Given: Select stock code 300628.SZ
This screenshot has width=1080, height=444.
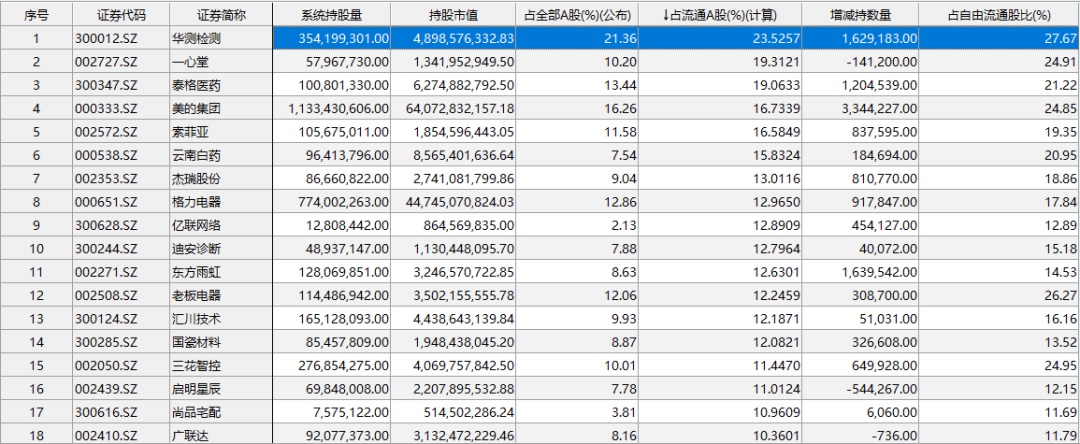Looking at the screenshot, I should tap(121, 225).
